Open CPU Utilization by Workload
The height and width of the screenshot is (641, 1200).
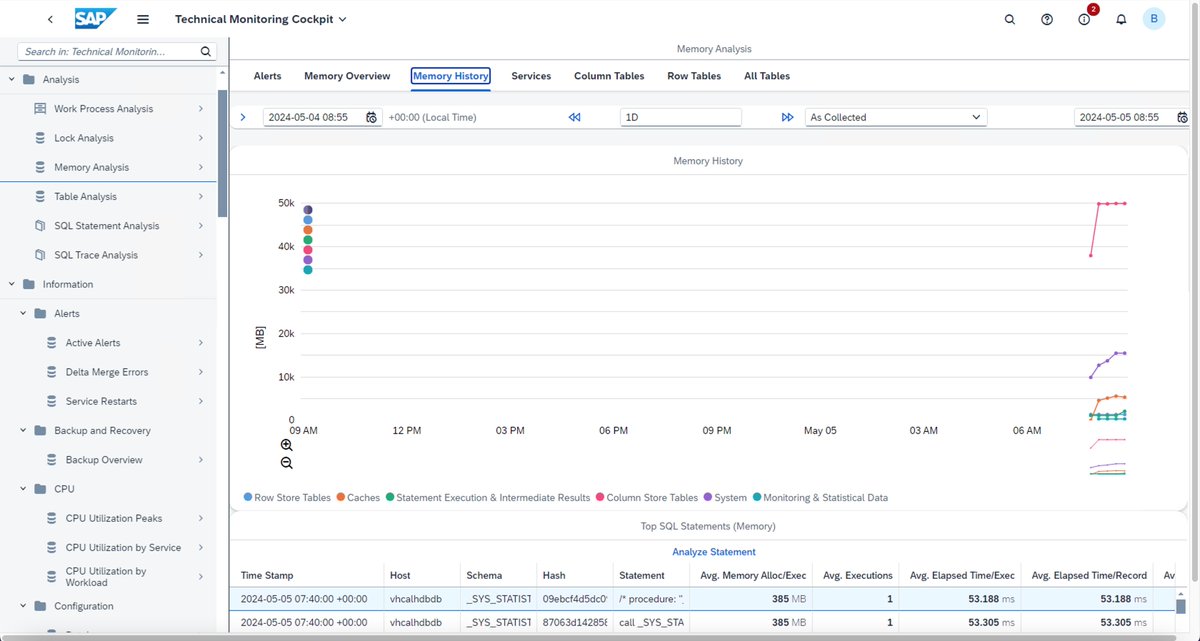(x=108, y=577)
